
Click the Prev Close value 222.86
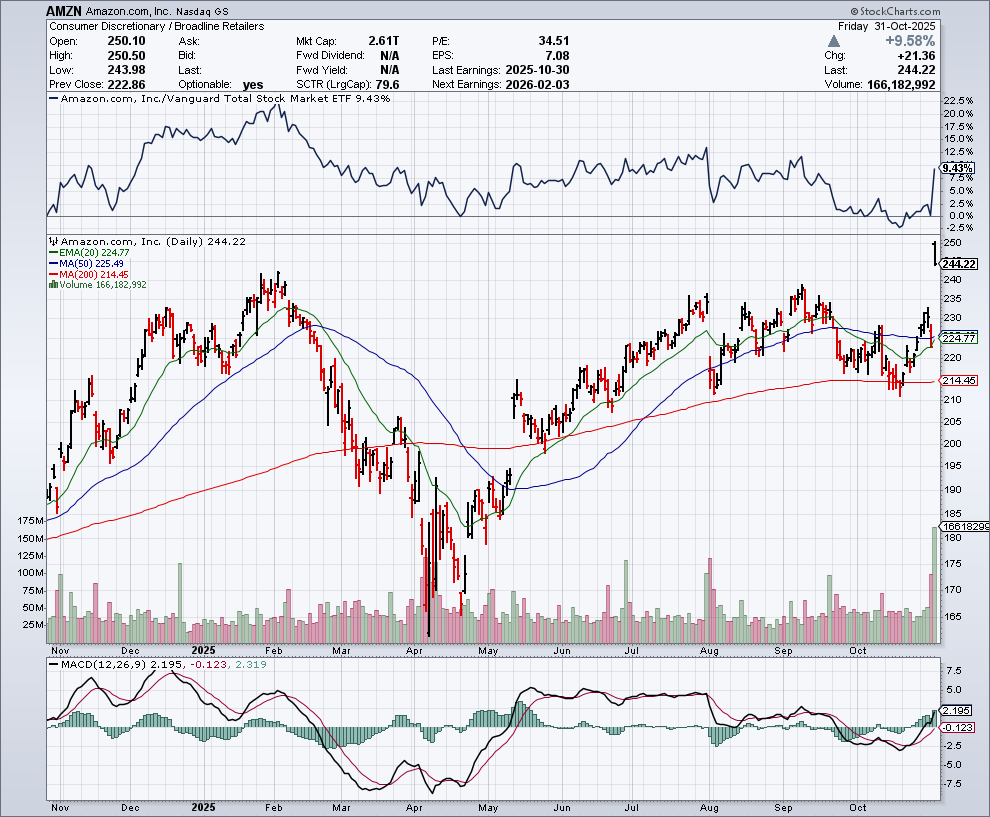point(126,85)
